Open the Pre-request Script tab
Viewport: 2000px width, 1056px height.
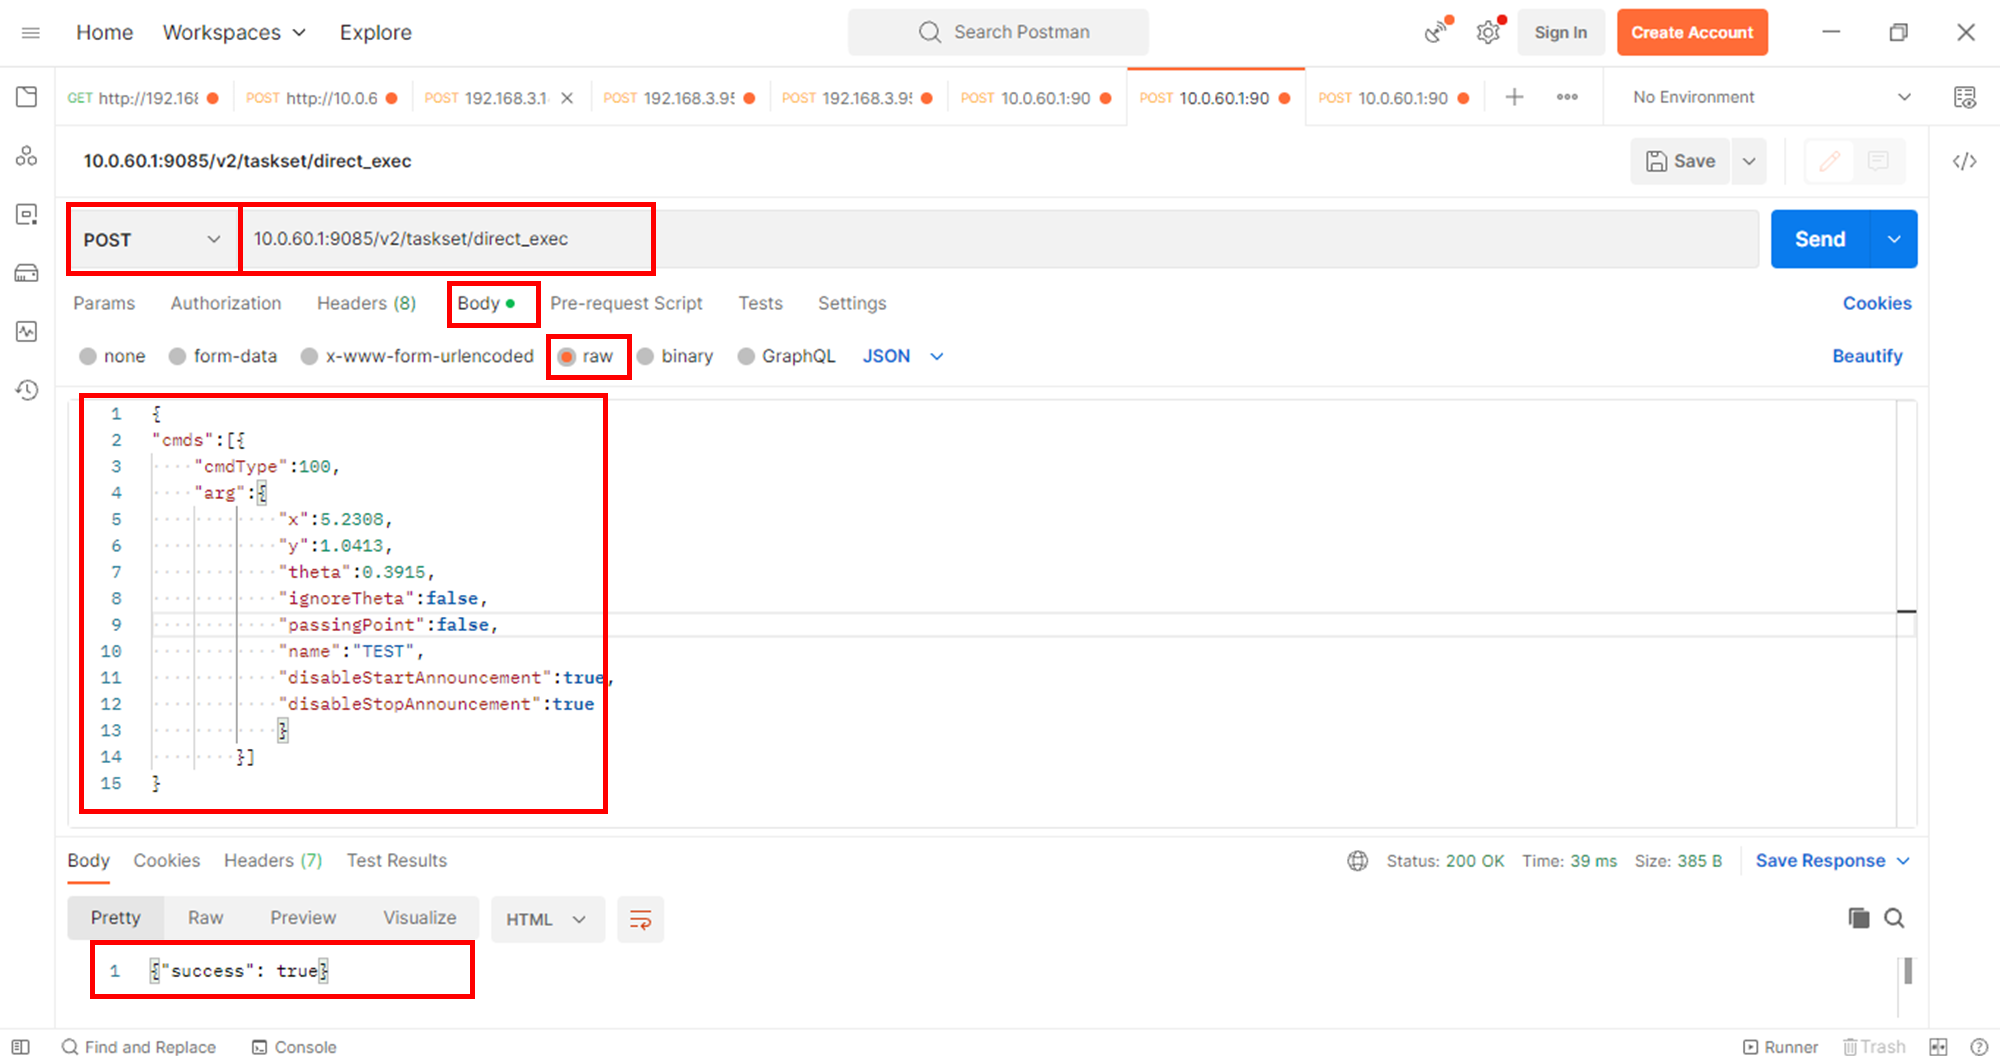click(x=626, y=303)
